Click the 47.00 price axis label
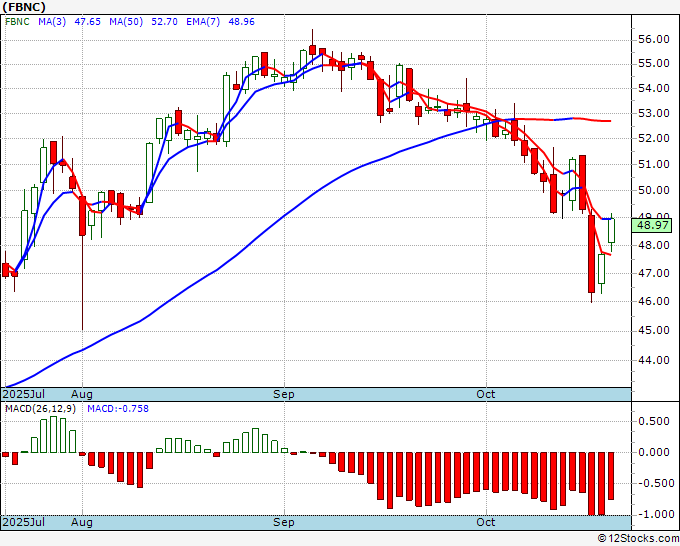This screenshot has width=680, height=546. tap(654, 273)
